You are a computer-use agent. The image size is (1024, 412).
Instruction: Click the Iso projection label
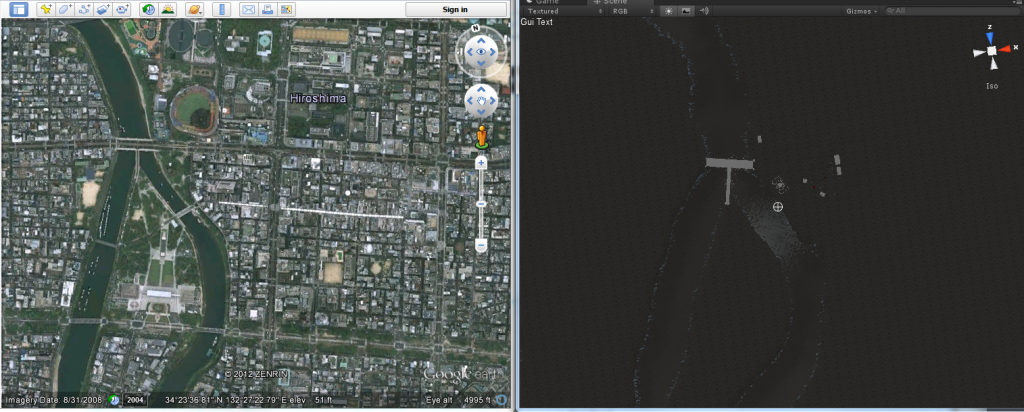[x=992, y=86]
